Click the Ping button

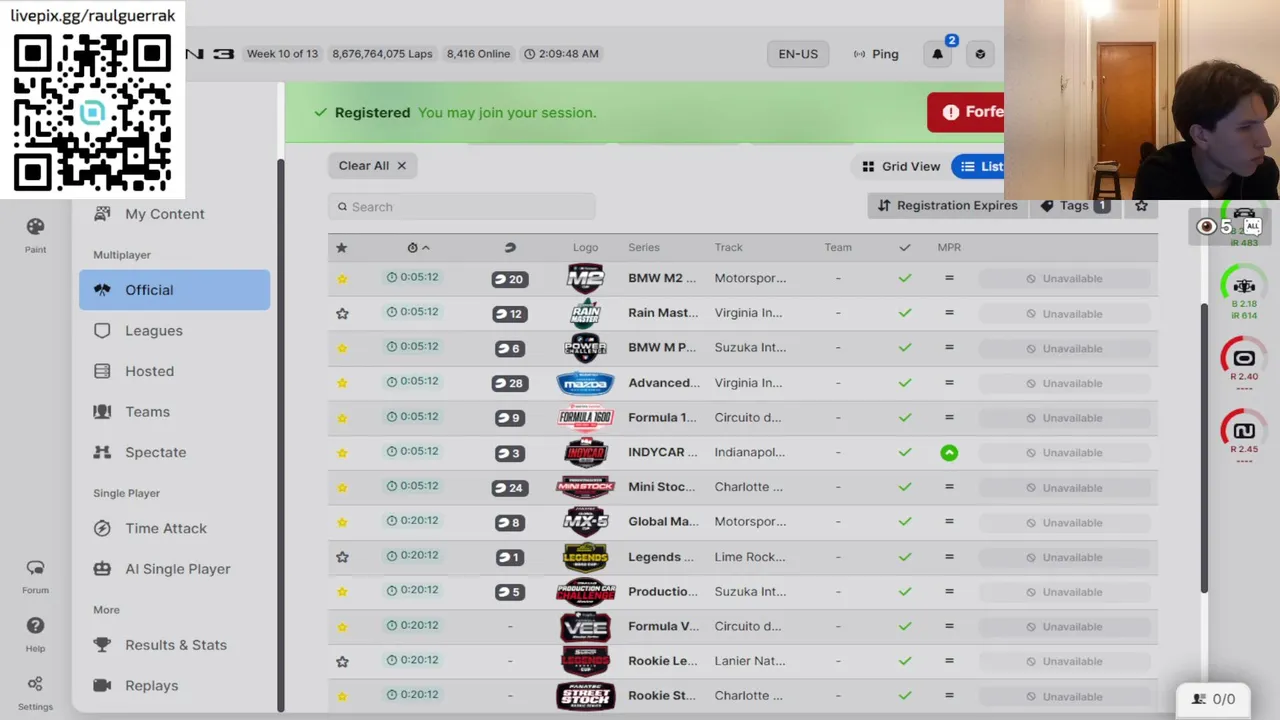tap(876, 54)
